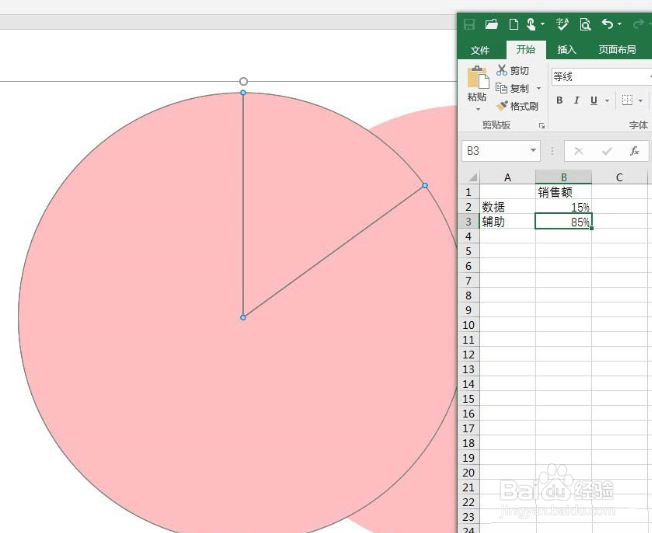Select row 2 header
This screenshot has height=533, width=652.
(x=469, y=207)
